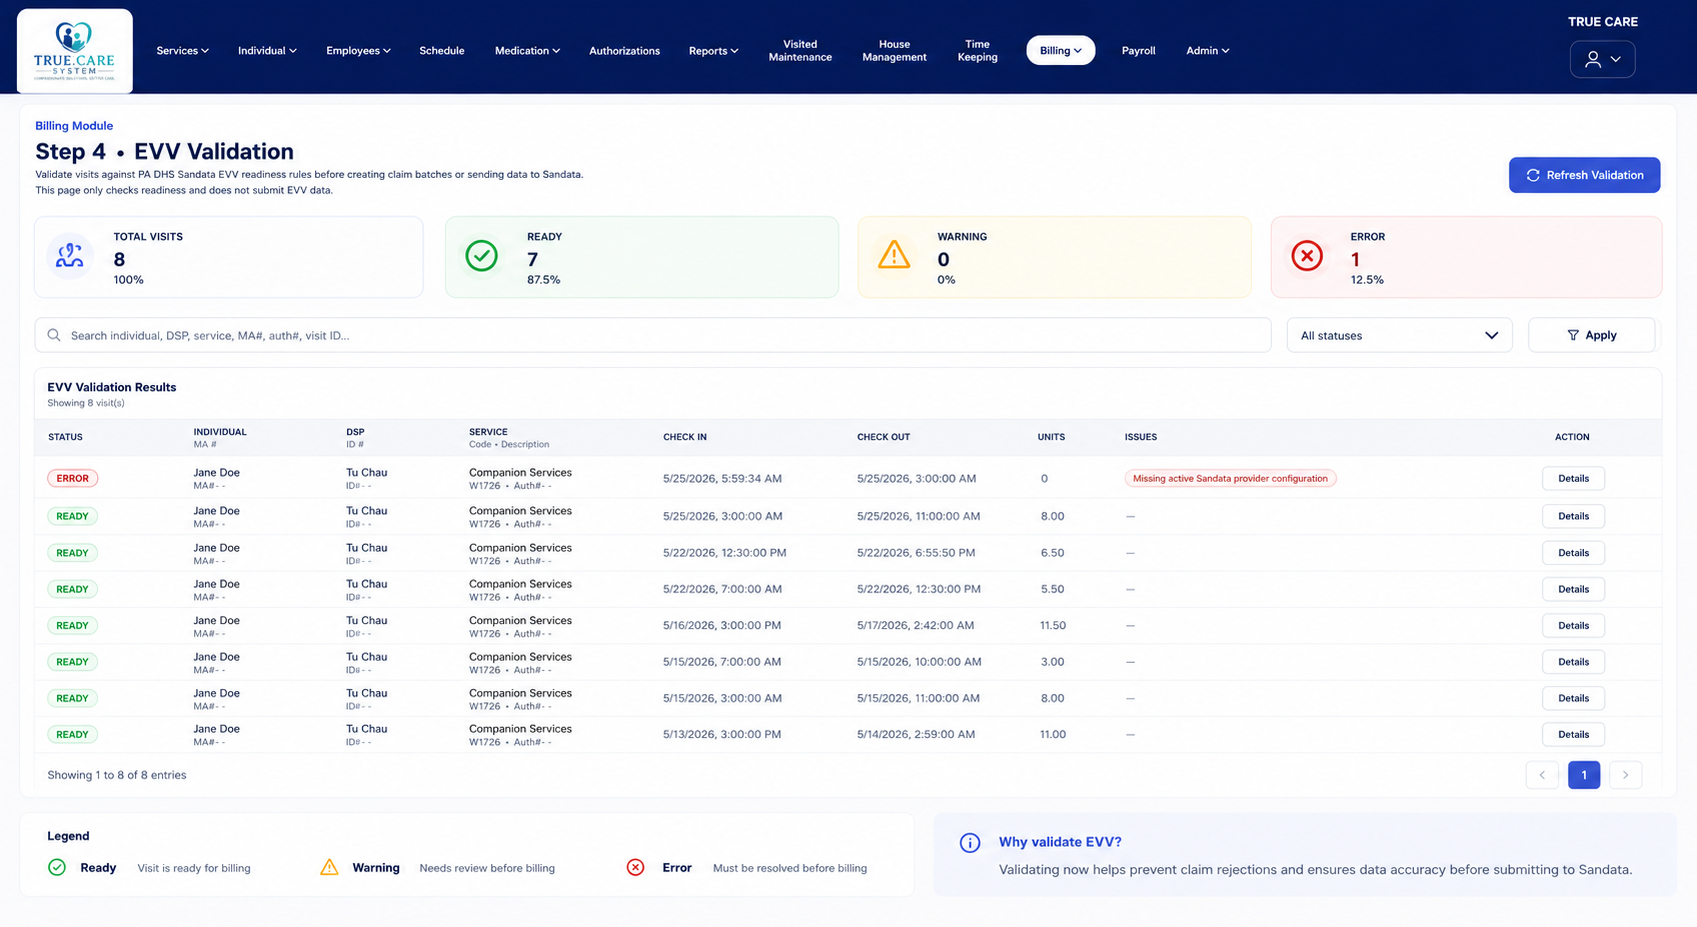This screenshot has height=927, width=1697.
Task: Click the 5.50 units value
Action: pyautogui.click(x=1052, y=590)
